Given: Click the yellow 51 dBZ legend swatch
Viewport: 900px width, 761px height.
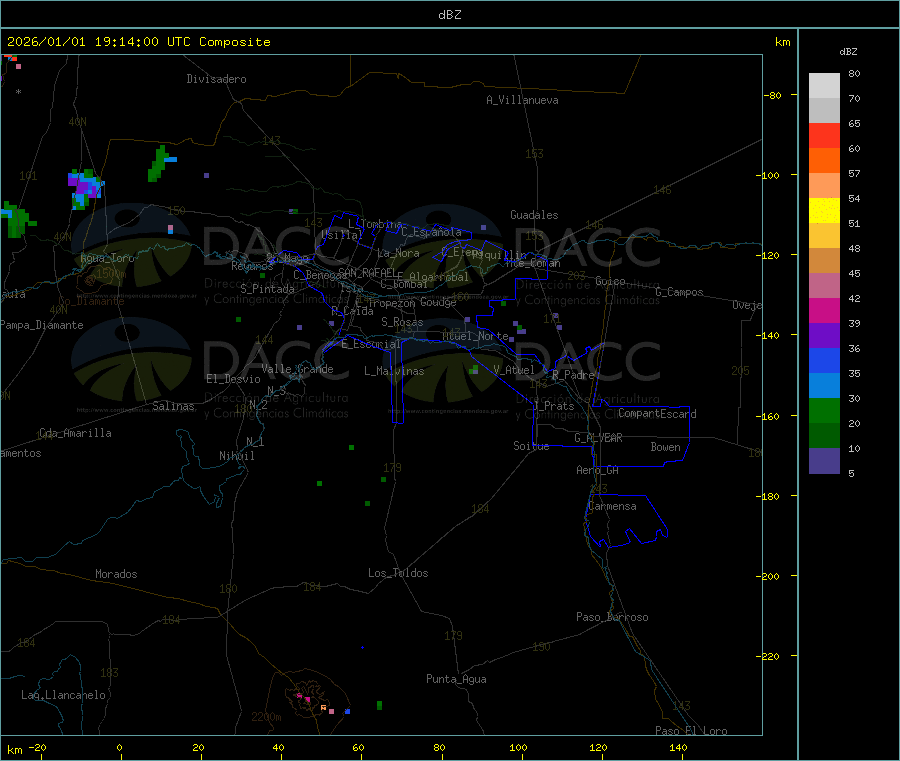Looking at the screenshot, I should click(x=824, y=210).
